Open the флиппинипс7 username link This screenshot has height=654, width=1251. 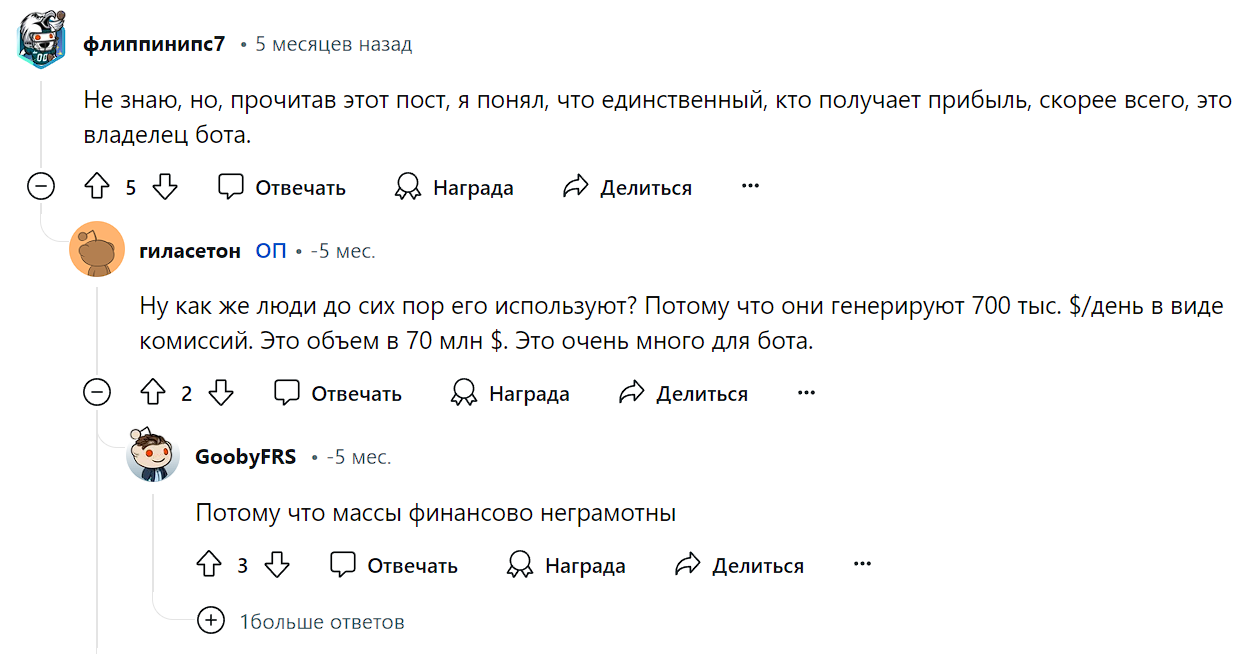pos(154,44)
